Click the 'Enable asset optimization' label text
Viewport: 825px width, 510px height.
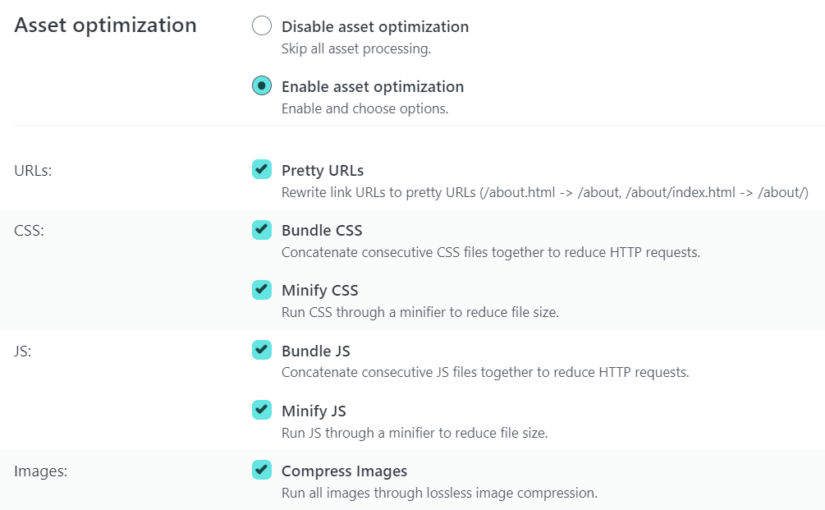[373, 86]
